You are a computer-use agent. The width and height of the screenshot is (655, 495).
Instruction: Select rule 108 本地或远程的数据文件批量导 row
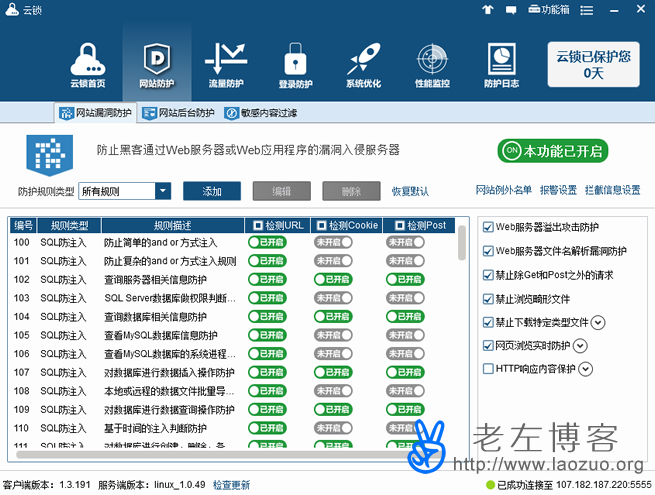(232, 391)
